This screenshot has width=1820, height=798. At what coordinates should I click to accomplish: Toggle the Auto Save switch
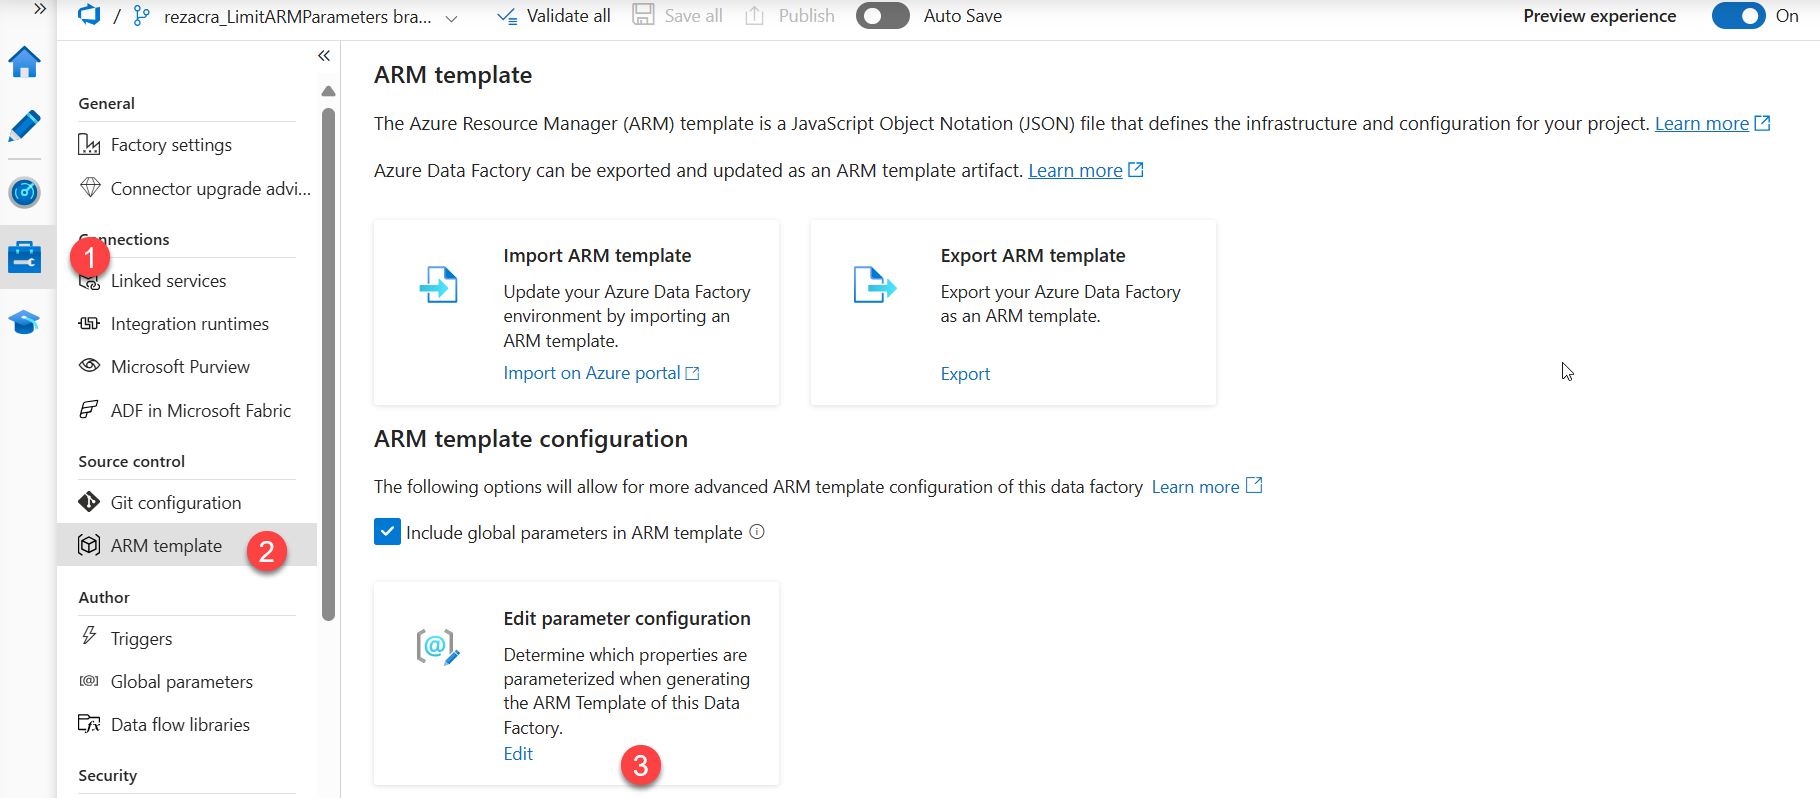[x=882, y=16]
